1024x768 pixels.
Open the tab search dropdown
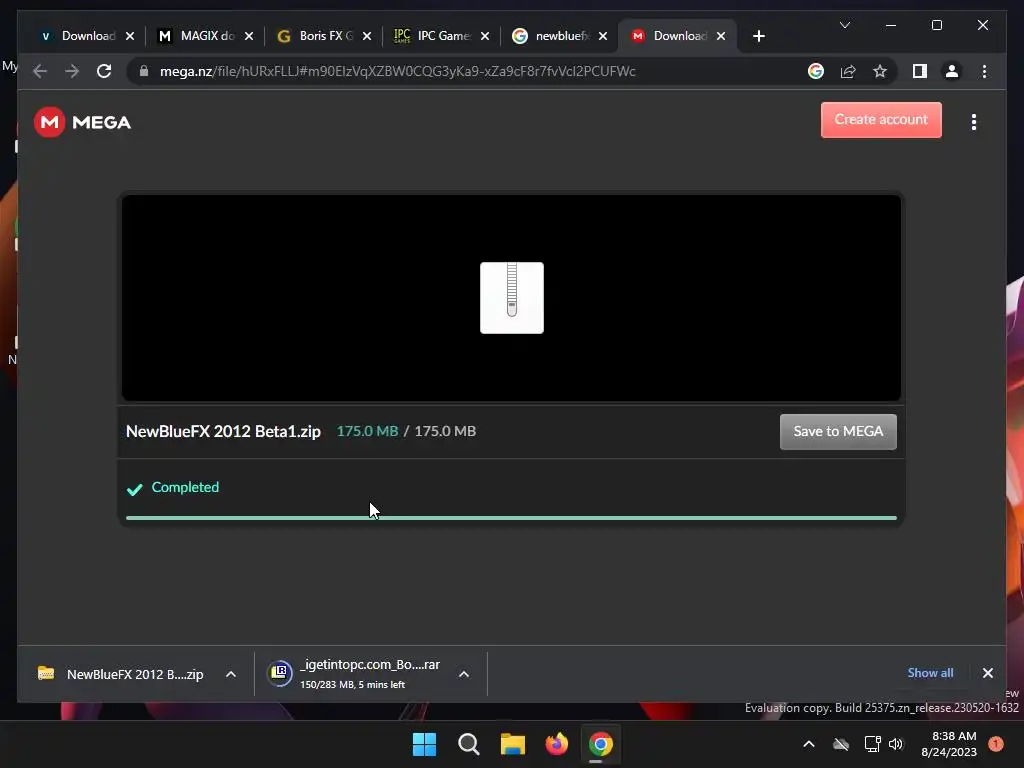[x=844, y=25]
